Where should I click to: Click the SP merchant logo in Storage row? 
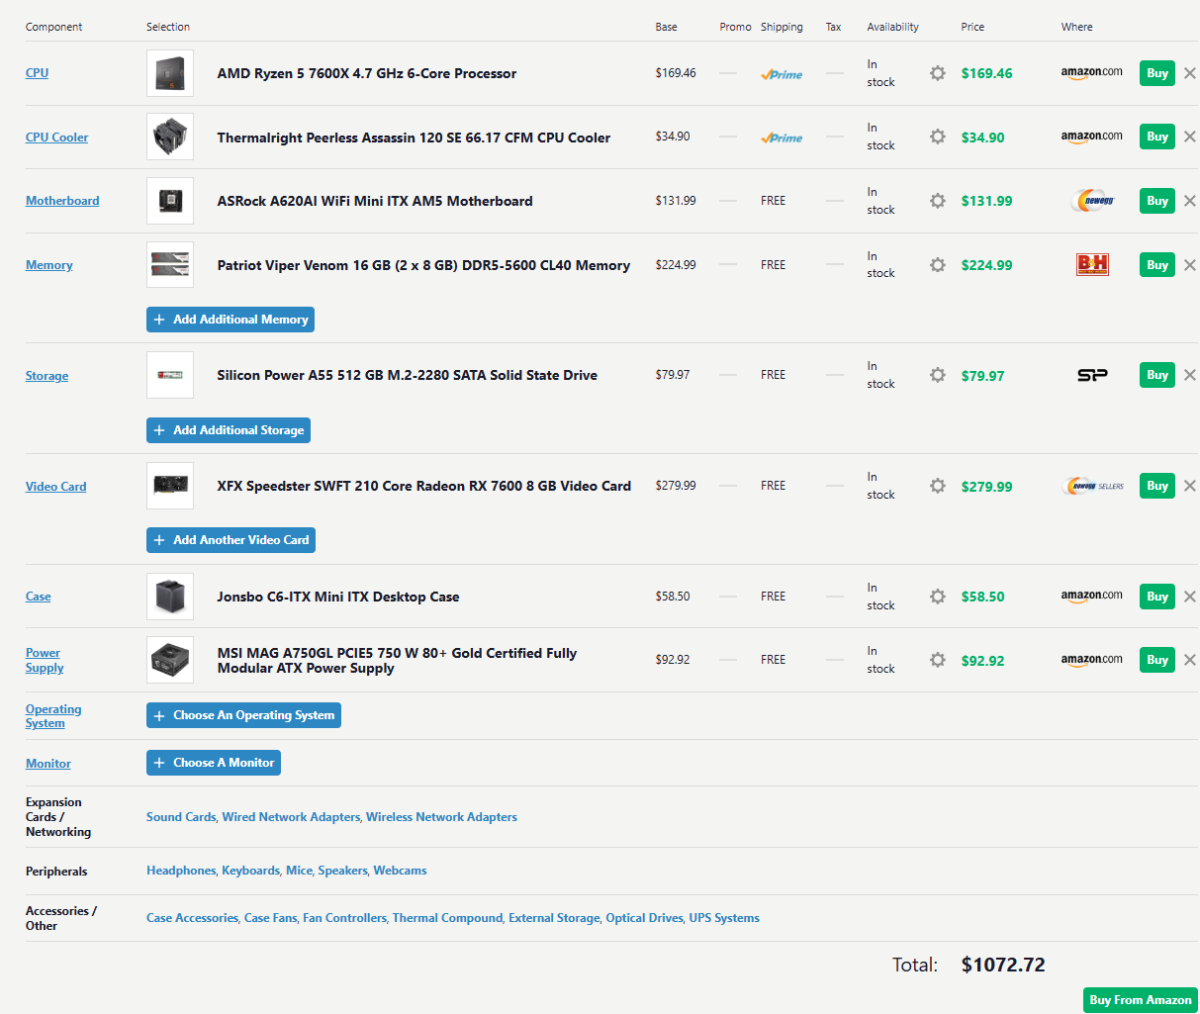pyautogui.click(x=1092, y=375)
